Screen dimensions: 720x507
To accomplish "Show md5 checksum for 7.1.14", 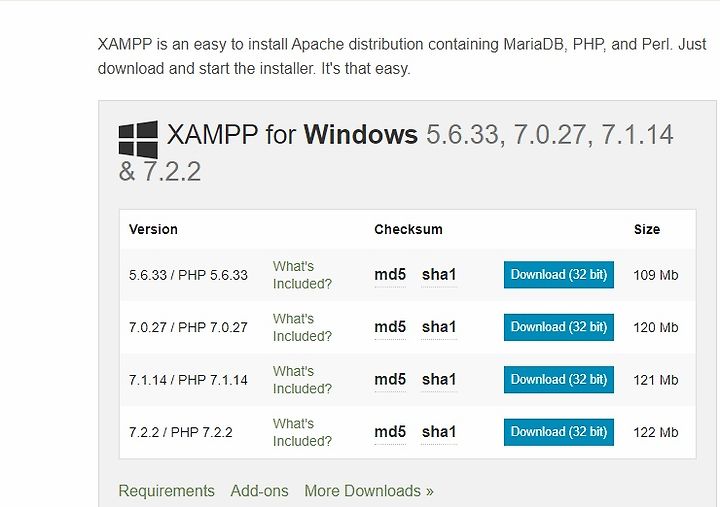I will point(390,379).
